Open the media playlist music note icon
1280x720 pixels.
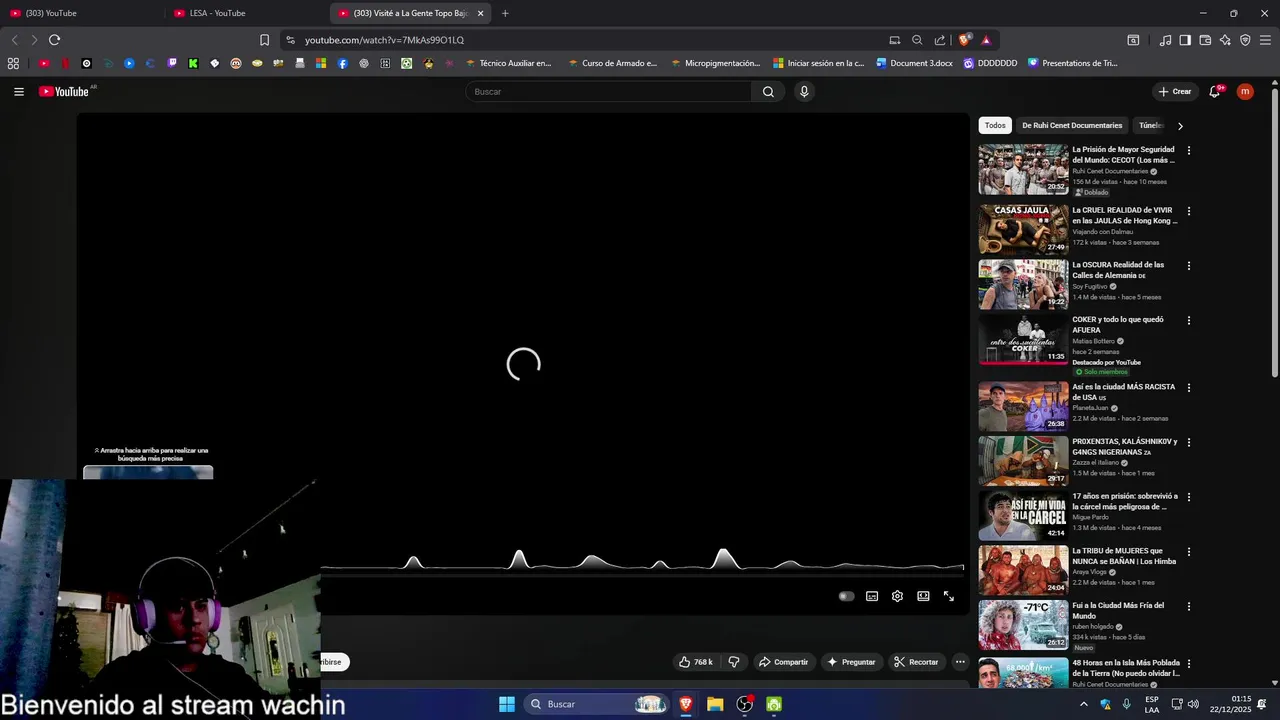1165,40
